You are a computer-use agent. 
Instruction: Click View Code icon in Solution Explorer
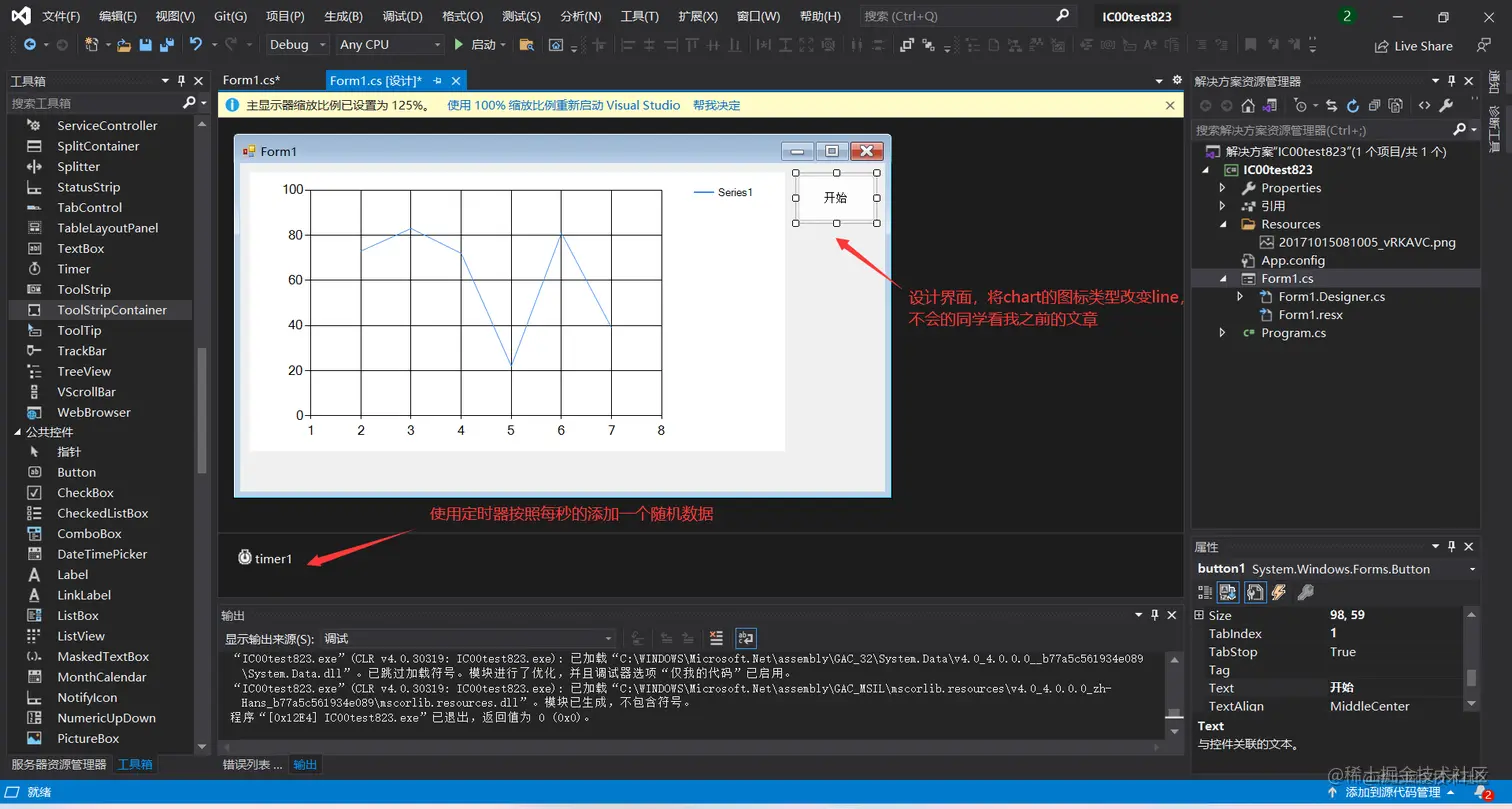(1424, 105)
